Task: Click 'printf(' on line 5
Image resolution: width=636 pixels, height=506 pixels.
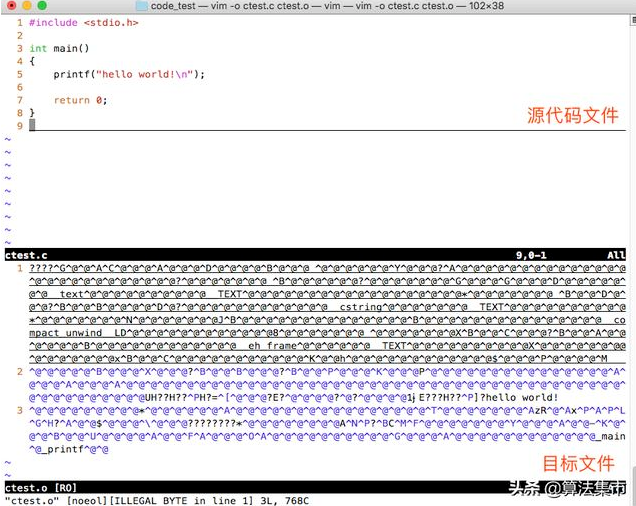Action: [74, 74]
